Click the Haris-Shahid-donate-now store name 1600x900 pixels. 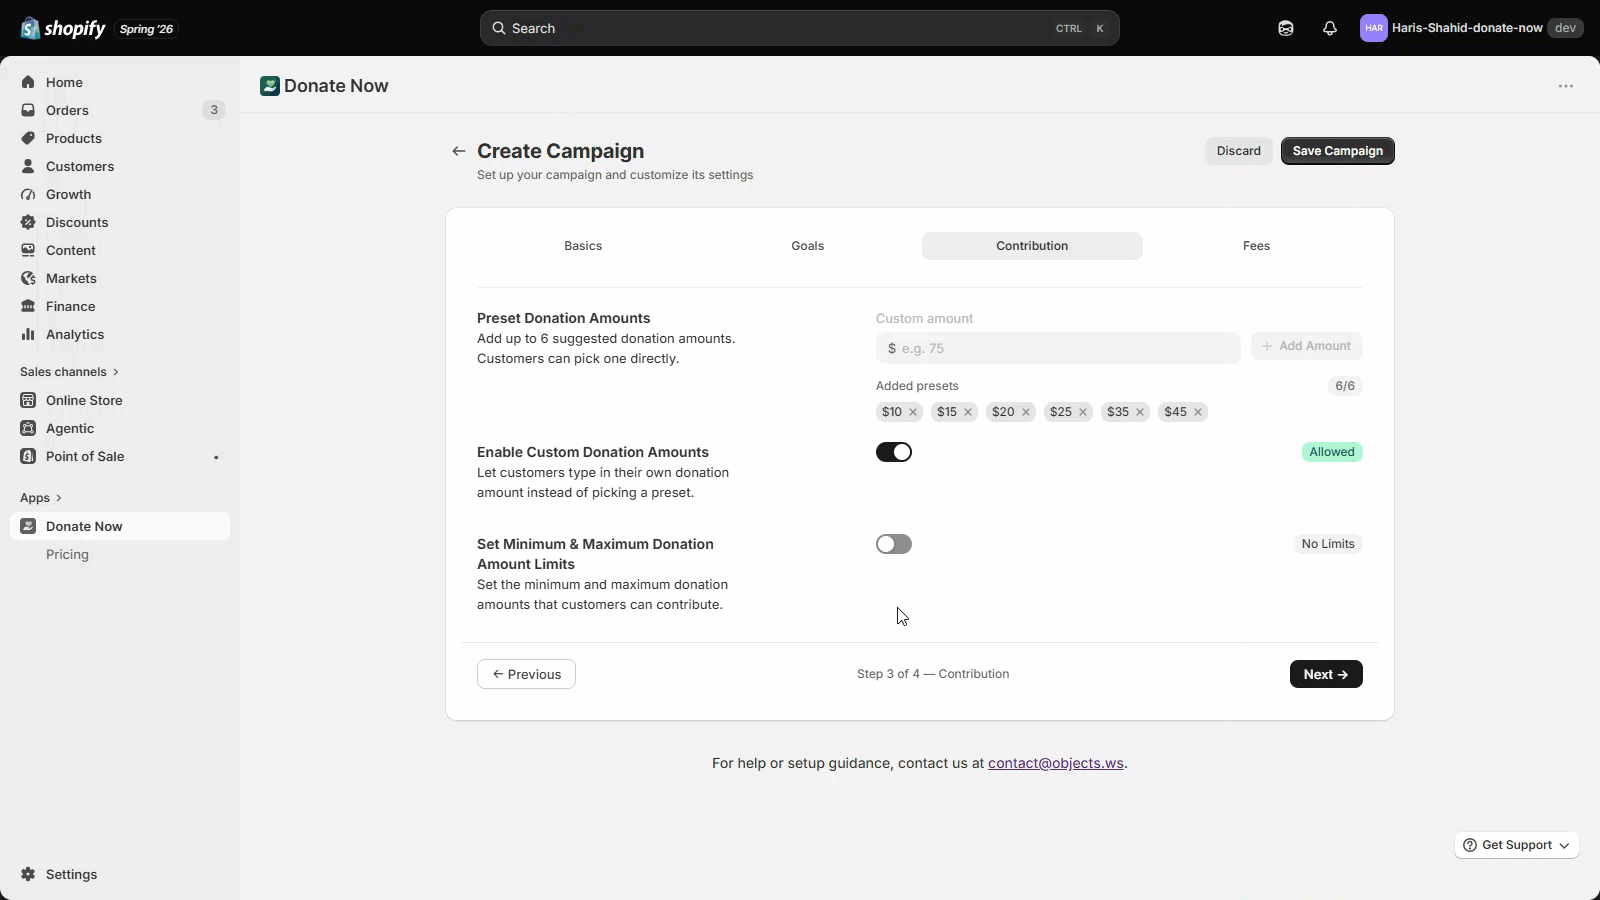1467,28
